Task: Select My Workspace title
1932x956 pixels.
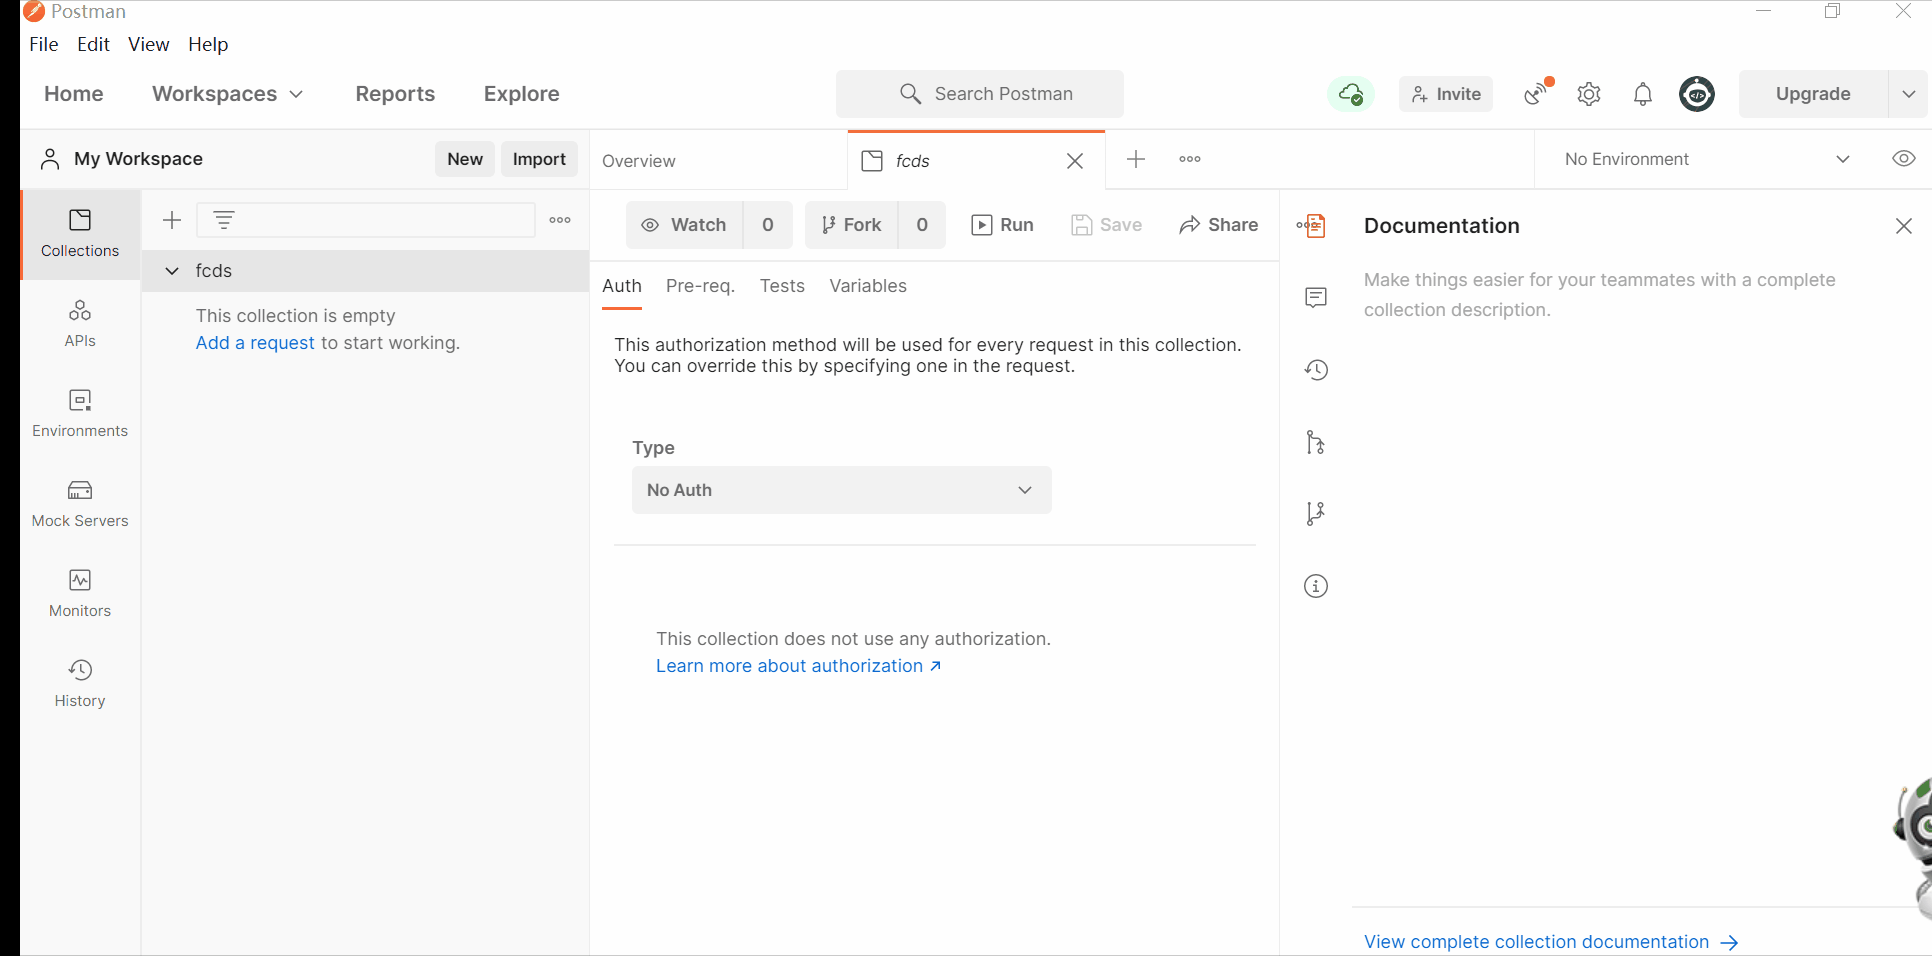Action: [x=138, y=159]
